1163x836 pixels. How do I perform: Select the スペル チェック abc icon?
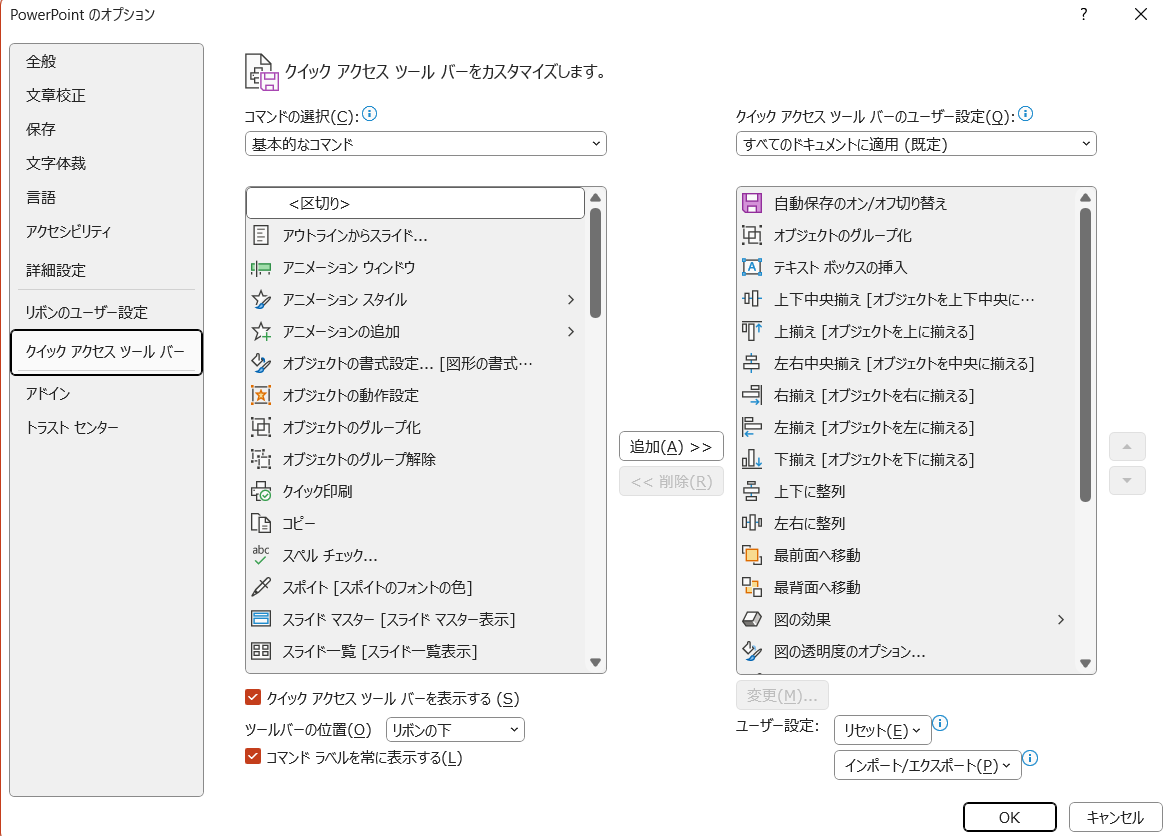(260, 555)
